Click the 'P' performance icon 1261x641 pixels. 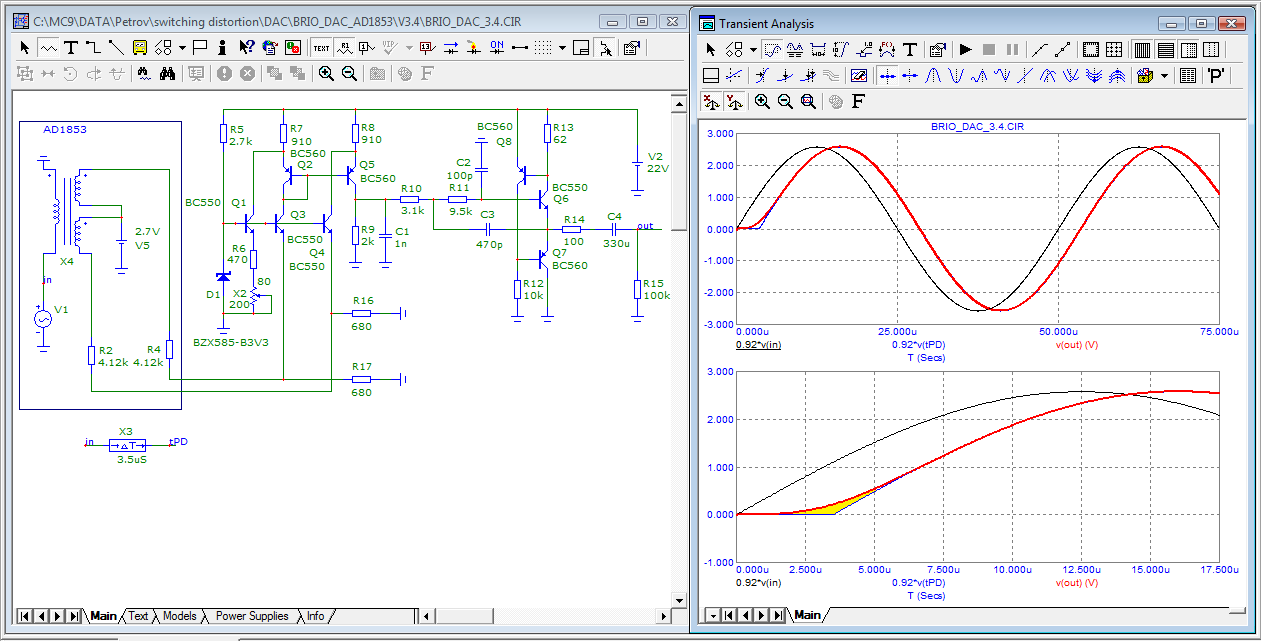[x=1216, y=75]
